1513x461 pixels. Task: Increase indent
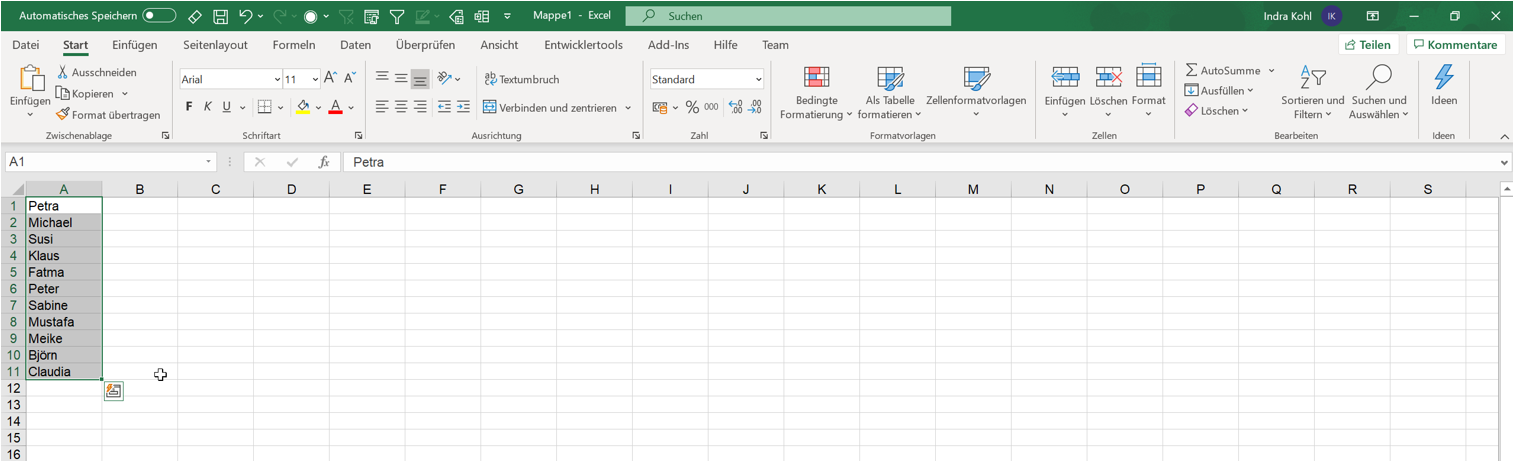click(465, 107)
